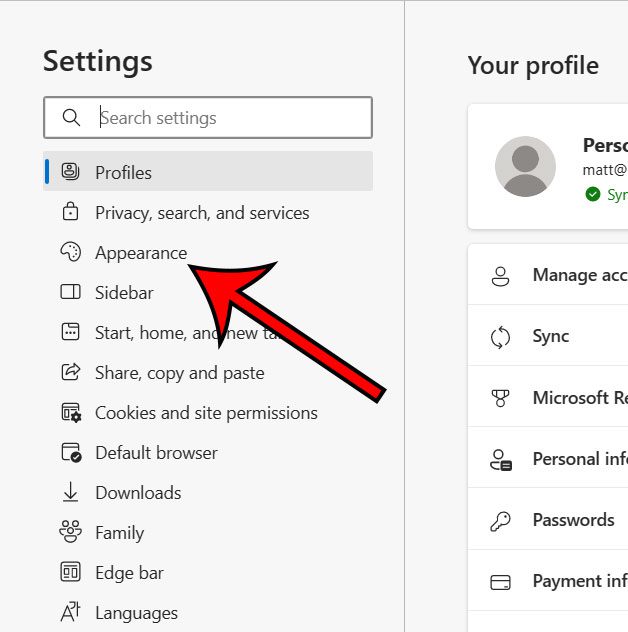The image size is (628, 632).
Task: Click the Languages icon
Action: pos(70,612)
